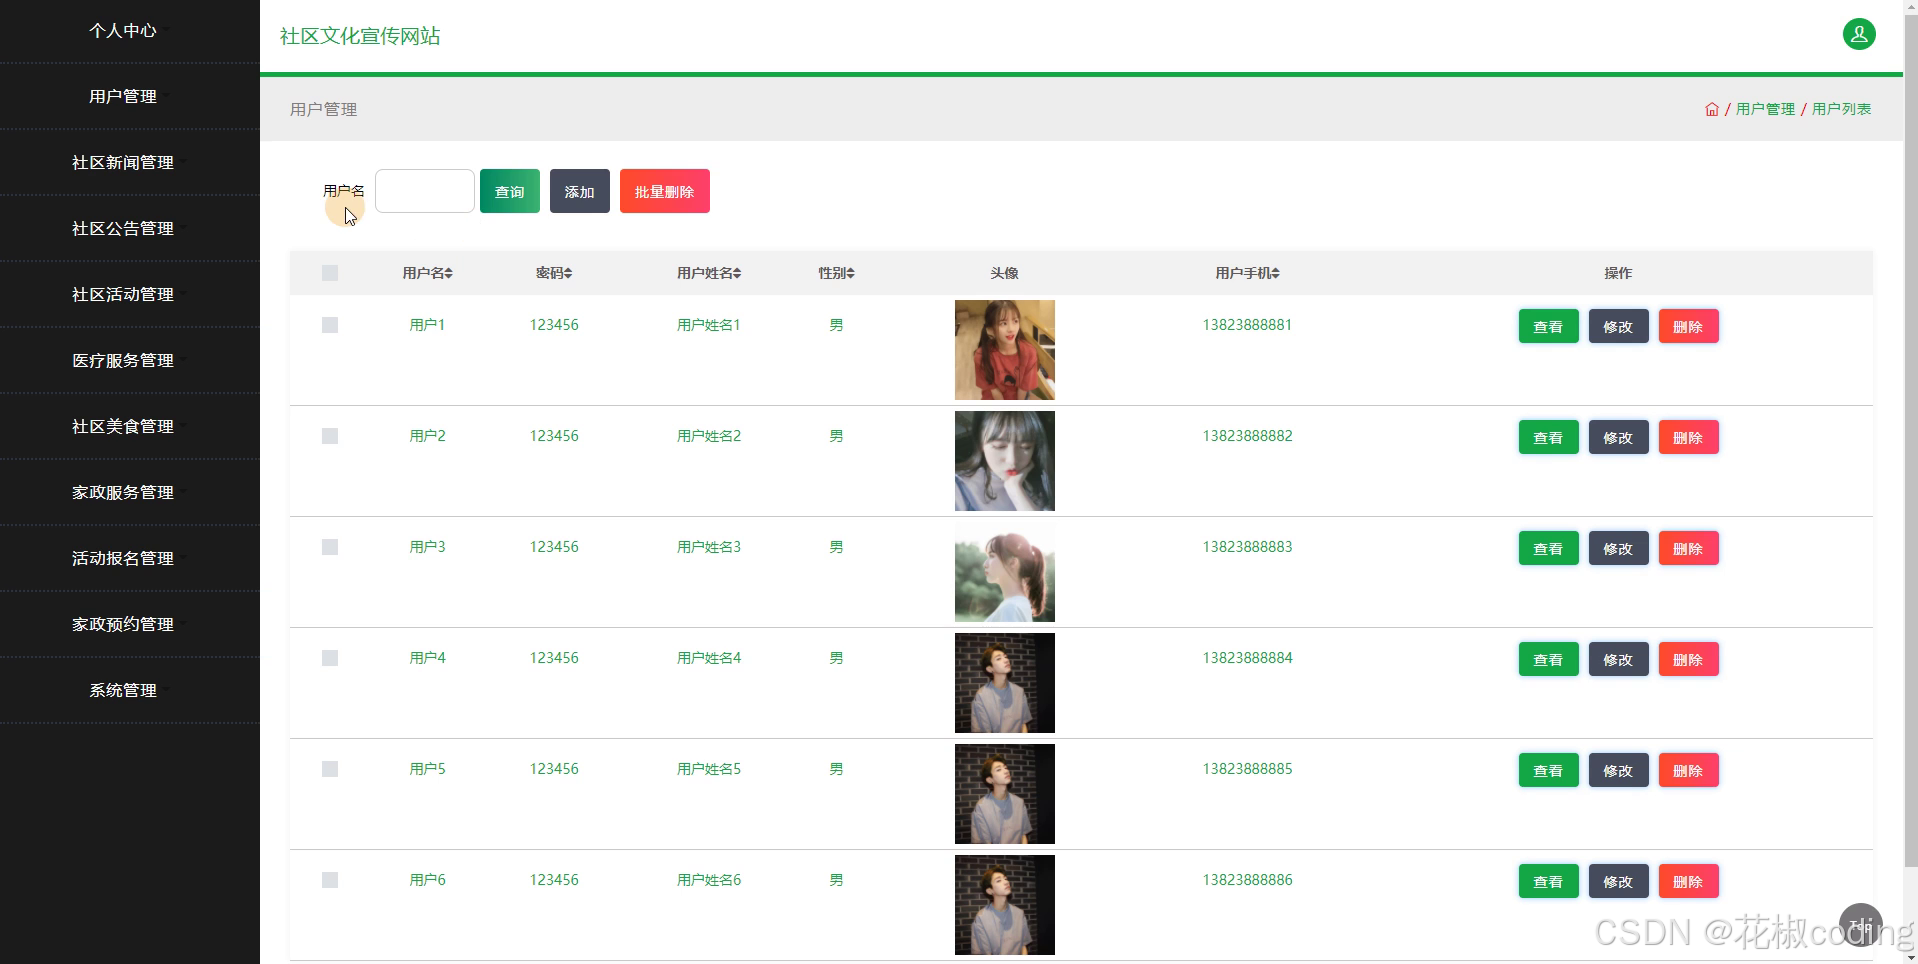
Task: Click 删除 for 用户5
Action: click(1688, 770)
